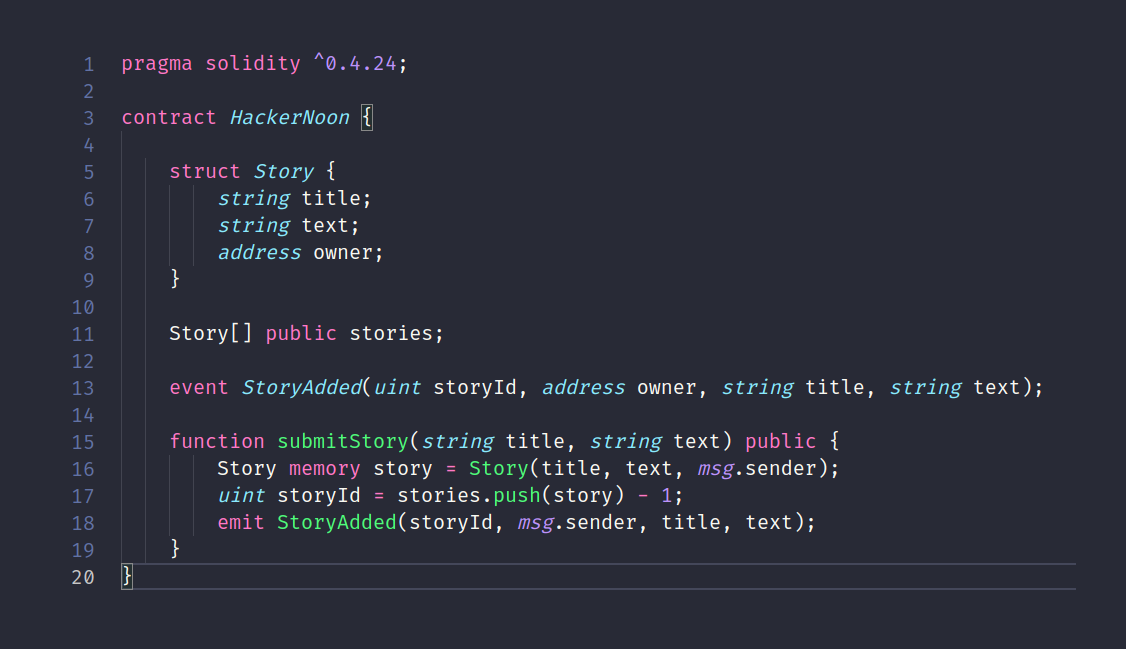Click the submitStory function name
This screenshot has width=1126, height=649.
[x=343, y=442]
